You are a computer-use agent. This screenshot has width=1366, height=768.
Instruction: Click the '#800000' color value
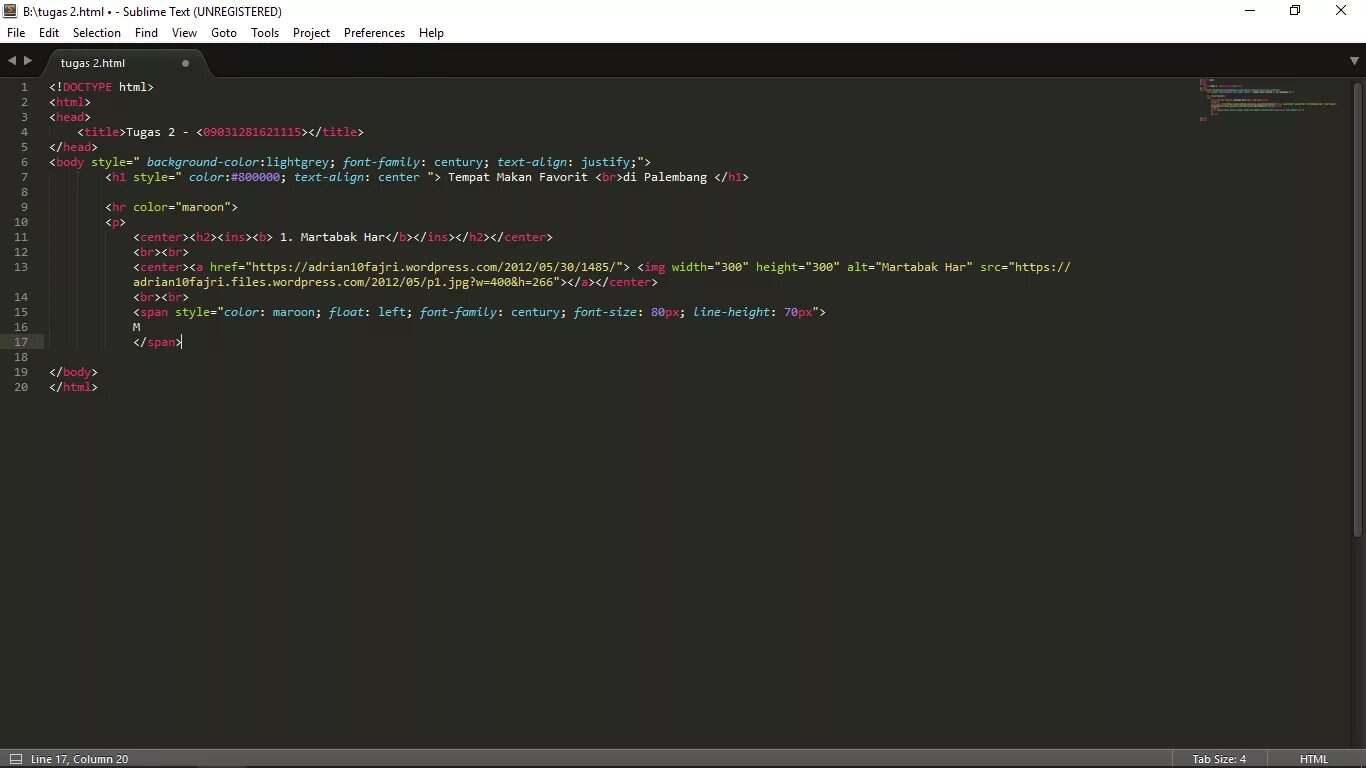[x=255, y=177]
